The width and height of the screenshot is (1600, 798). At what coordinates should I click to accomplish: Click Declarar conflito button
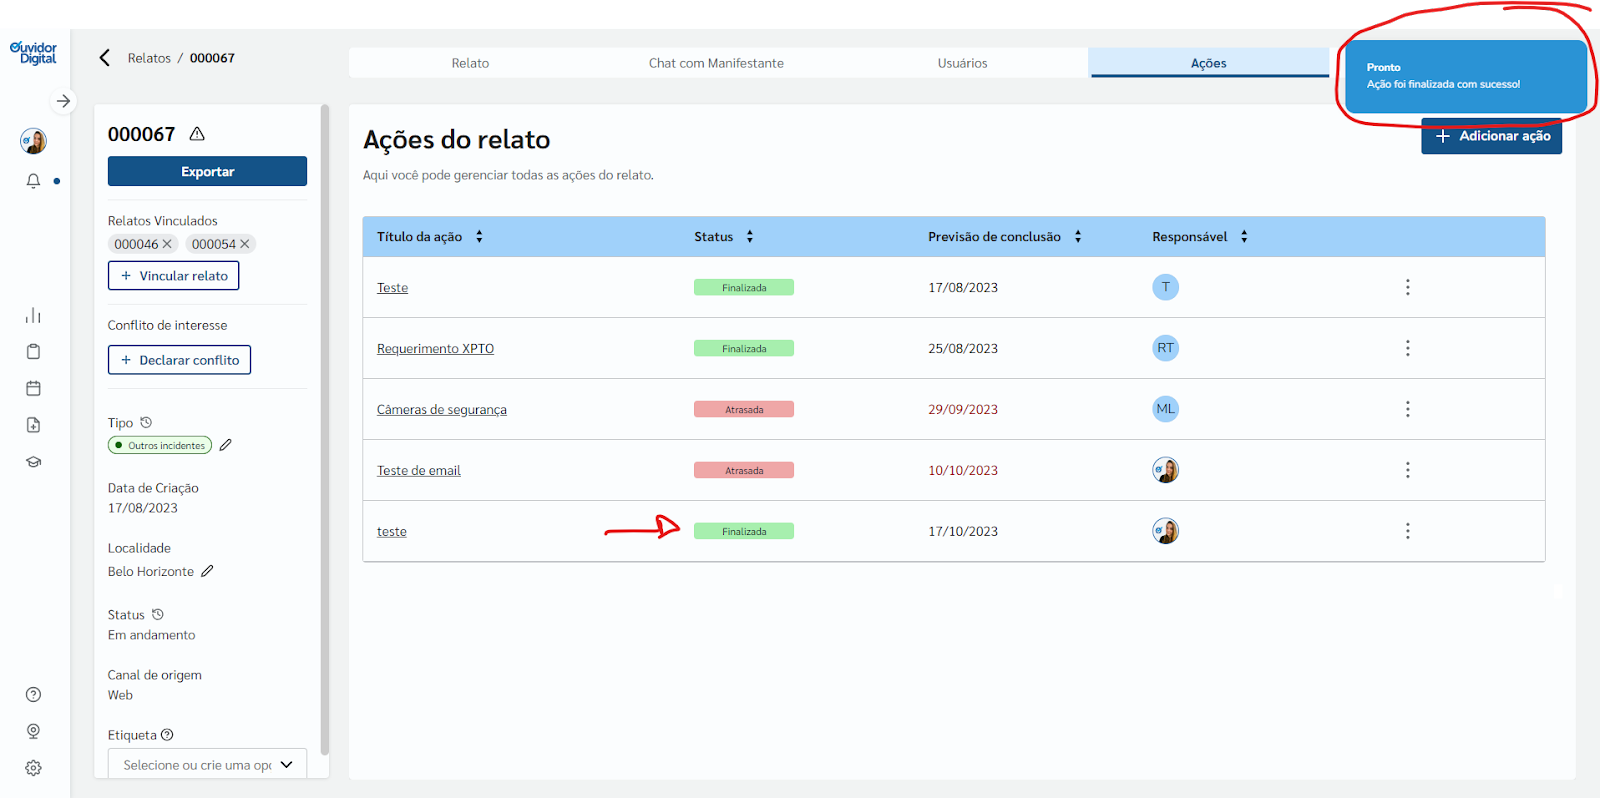click(179, 360)
